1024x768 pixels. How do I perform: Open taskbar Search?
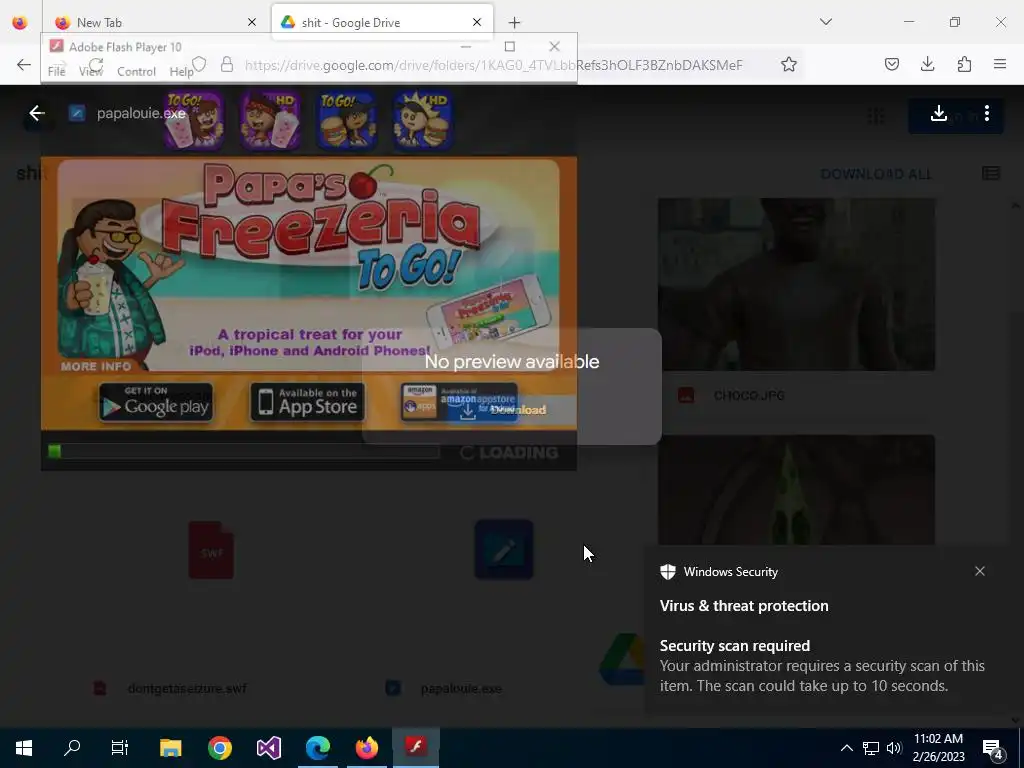click(72, 747)
